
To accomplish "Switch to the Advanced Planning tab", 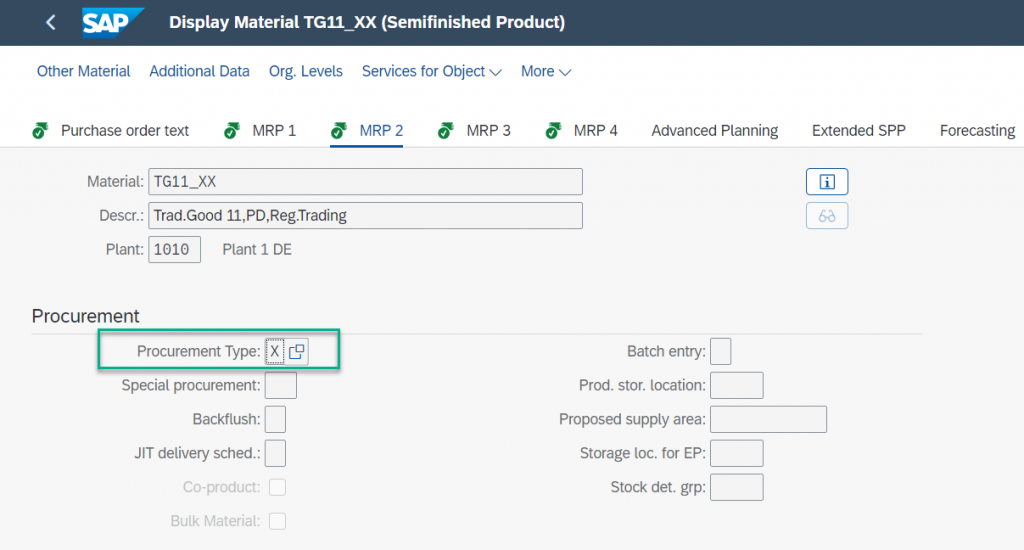I will tap(714, 131).
